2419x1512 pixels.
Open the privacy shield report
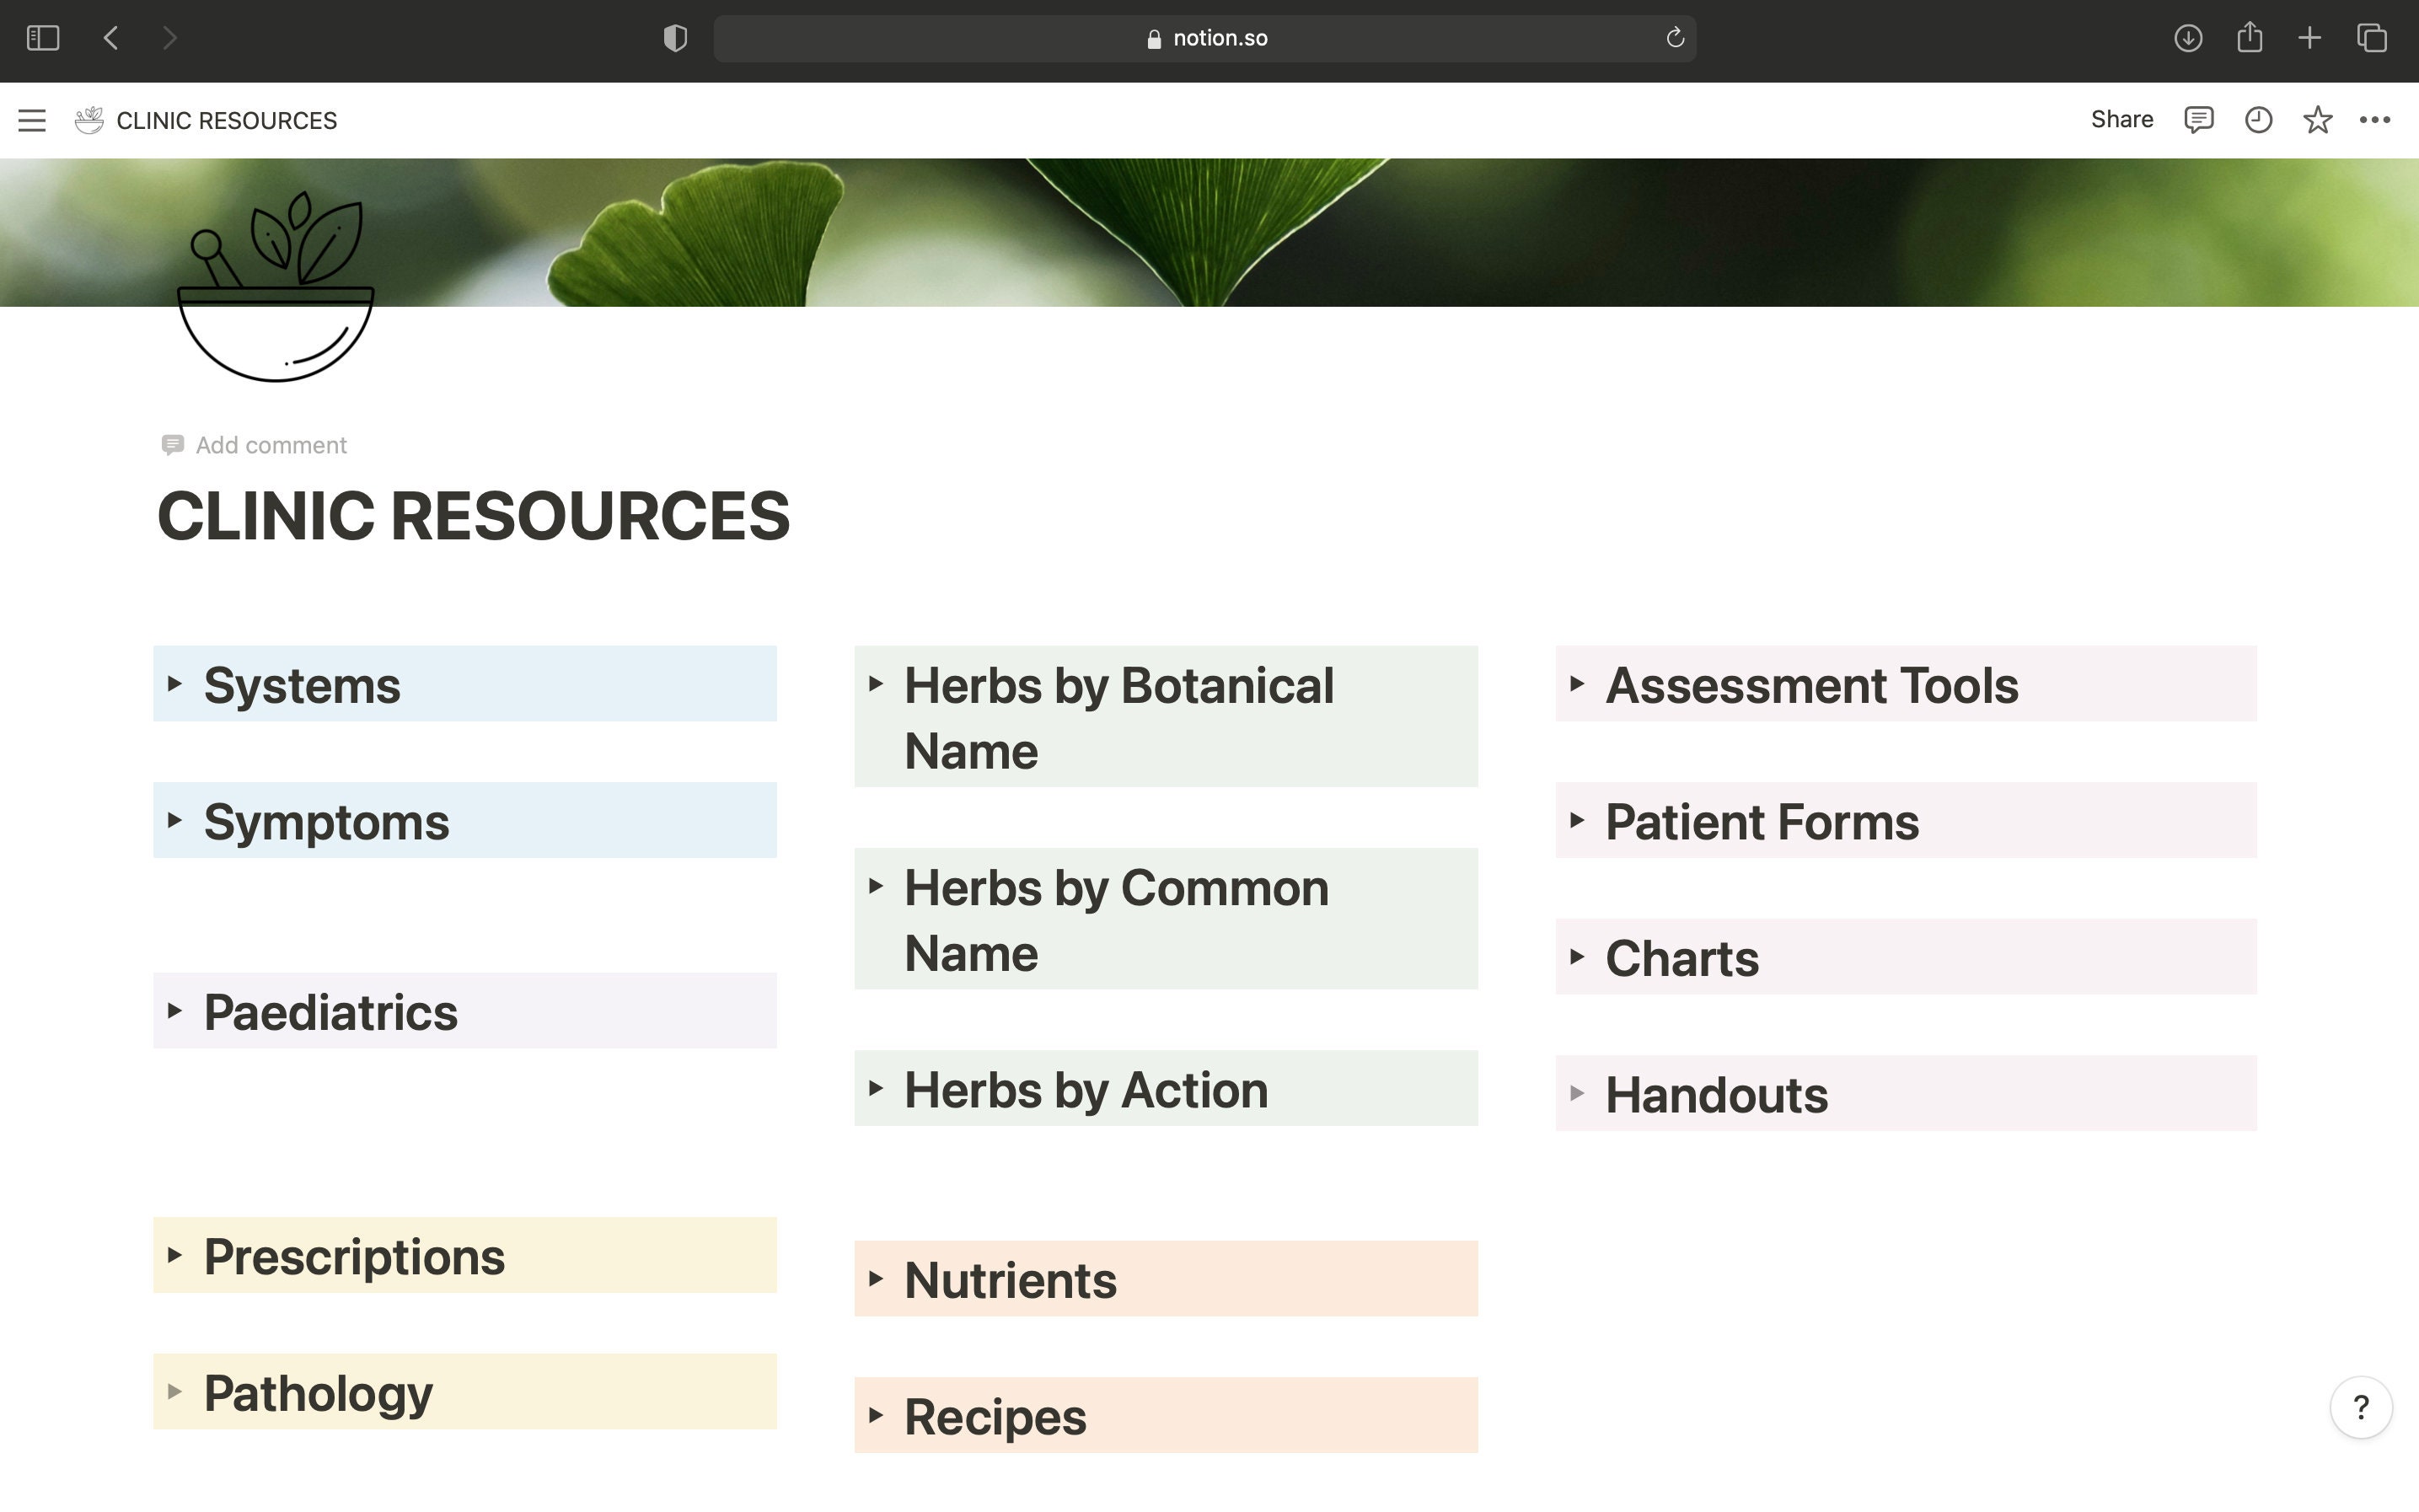675,38
